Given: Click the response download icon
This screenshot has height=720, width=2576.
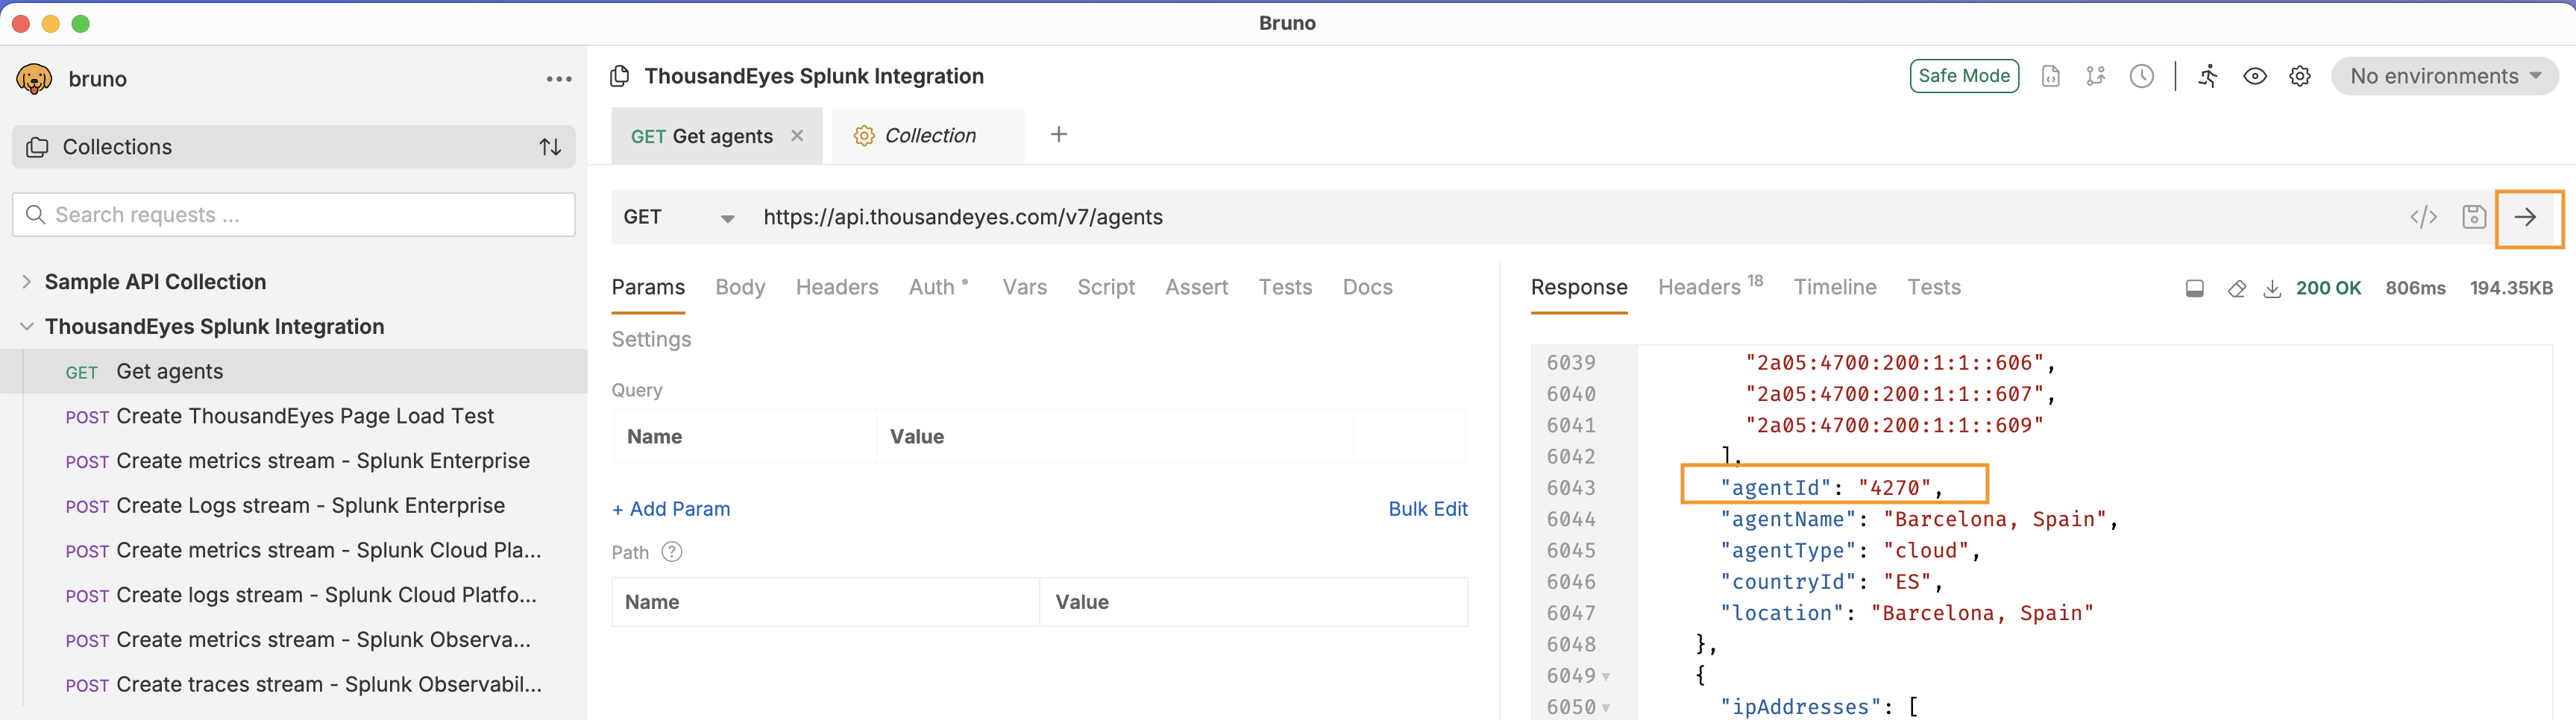Looking at the screenshot, I should pyautogui.click(x=2272, y=289).
